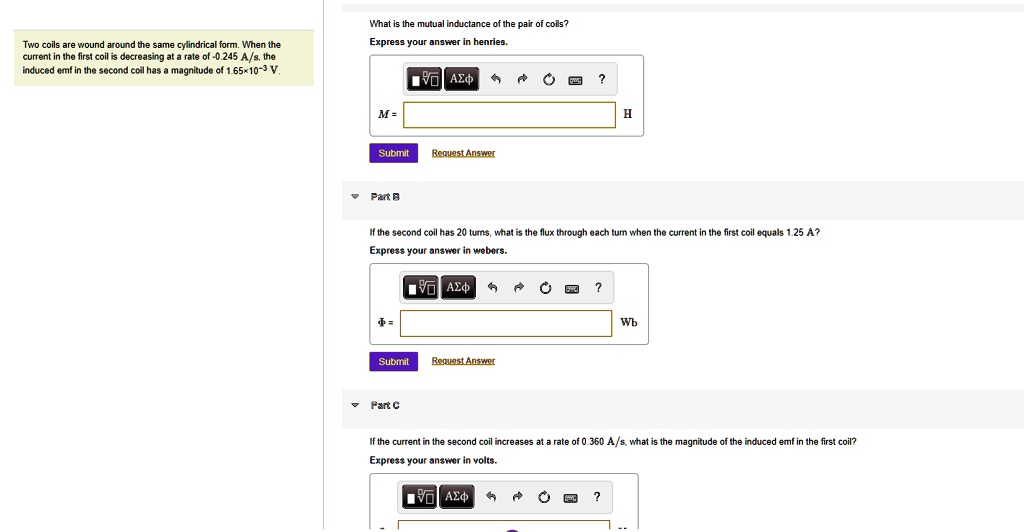Viewport: 1024px width, 532px height.
Task: Undo last edit in M answer toolbar
Action: pyautogui.click(x=496, y=79)
